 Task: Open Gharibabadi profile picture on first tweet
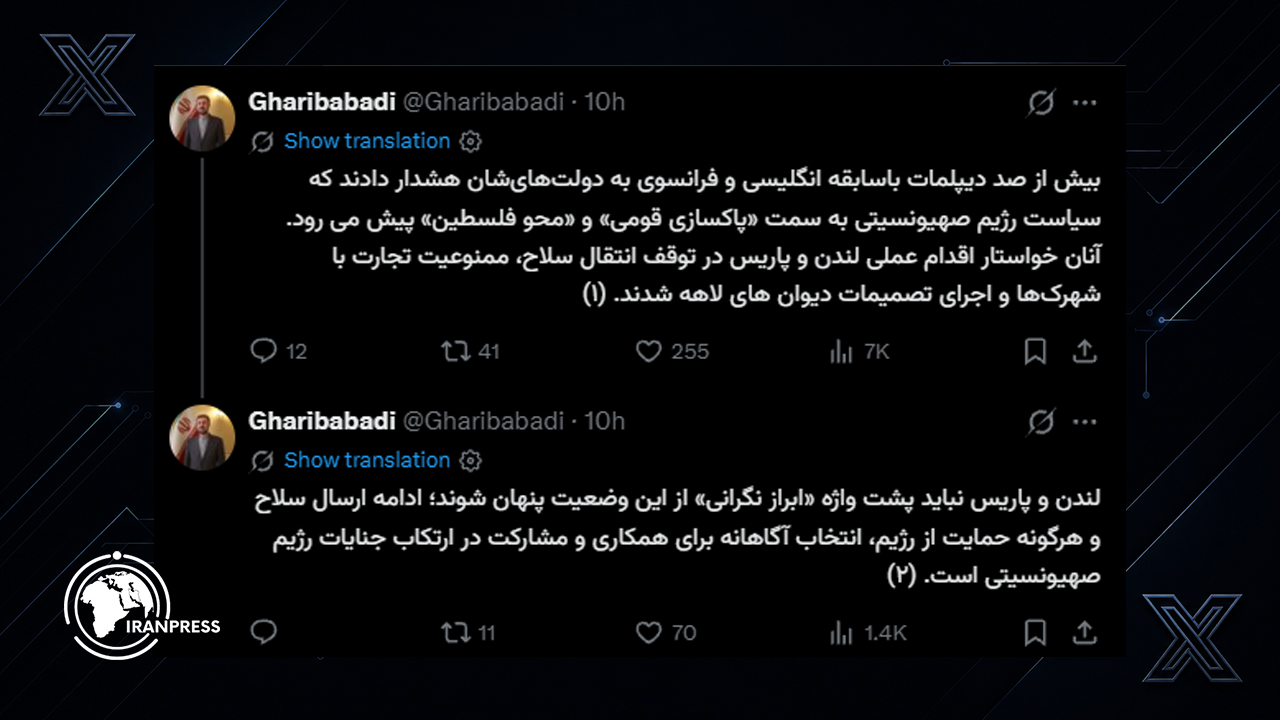[202, 119]
